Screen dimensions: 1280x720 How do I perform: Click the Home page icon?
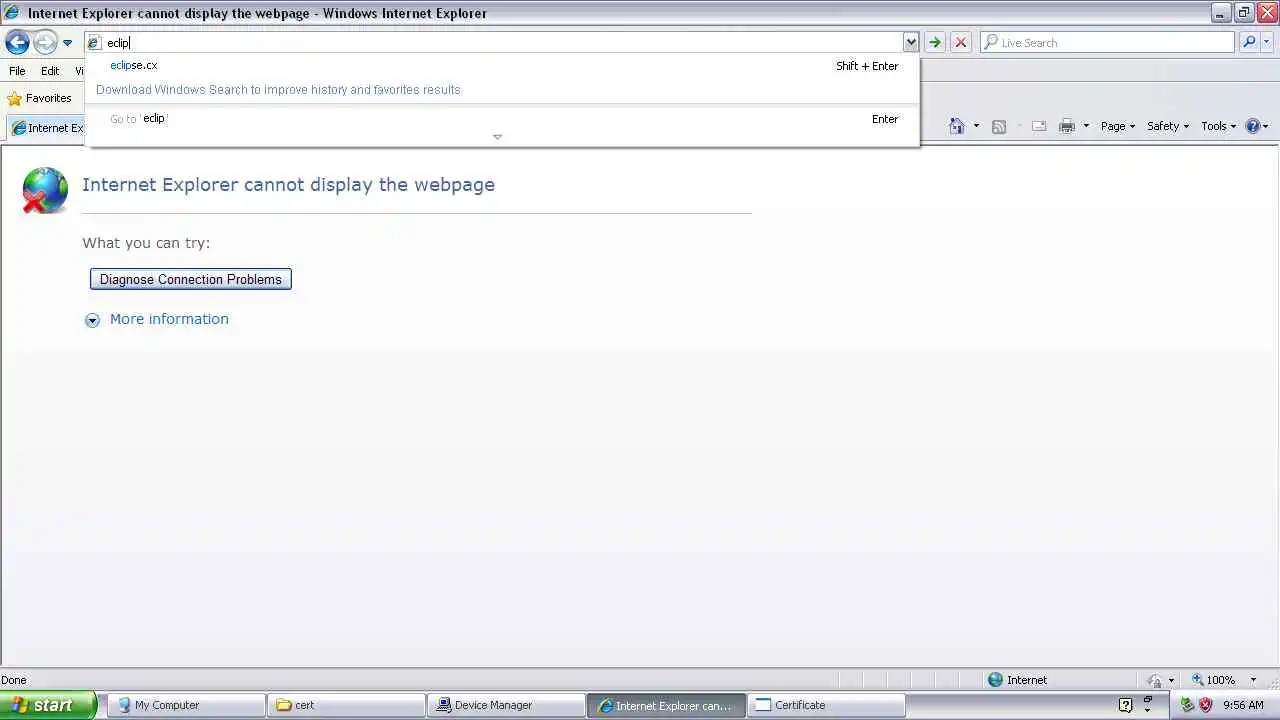(x=957, y=126)
